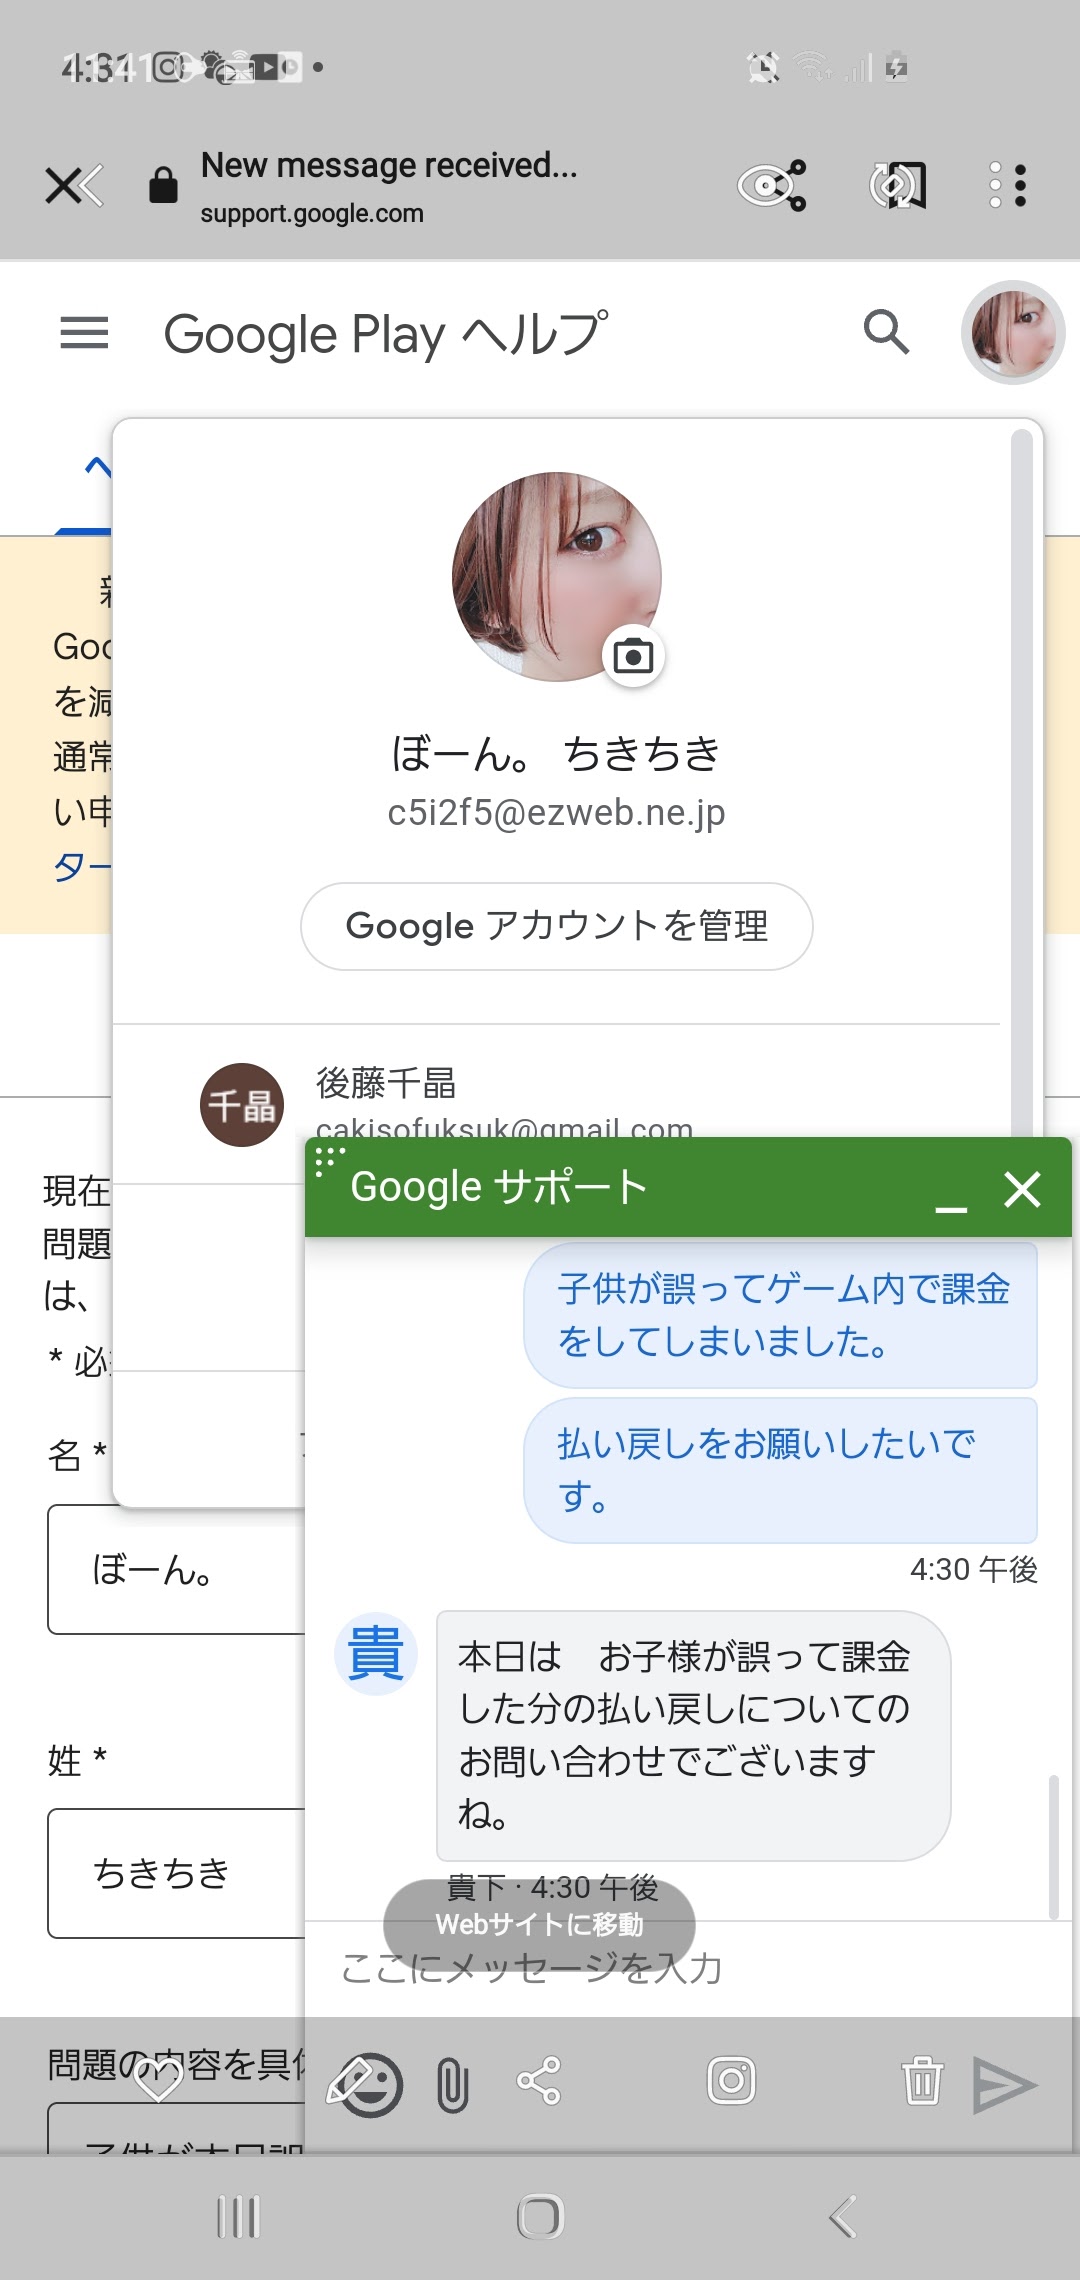Tap the screenshot capture icon at the bottom
This screenshot has width=1080, height=2280.
[x=731, y=2081]
